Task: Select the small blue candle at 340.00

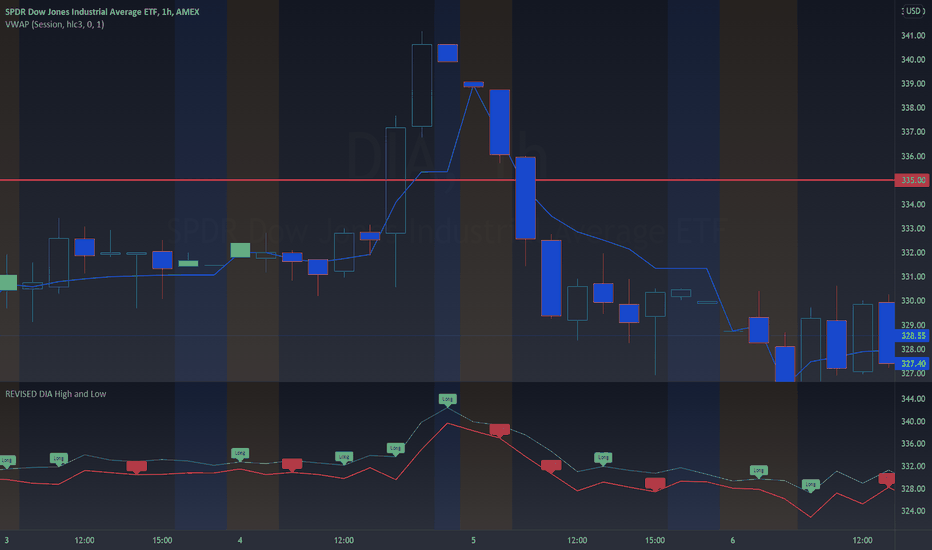Action: [x=448, y=53]
